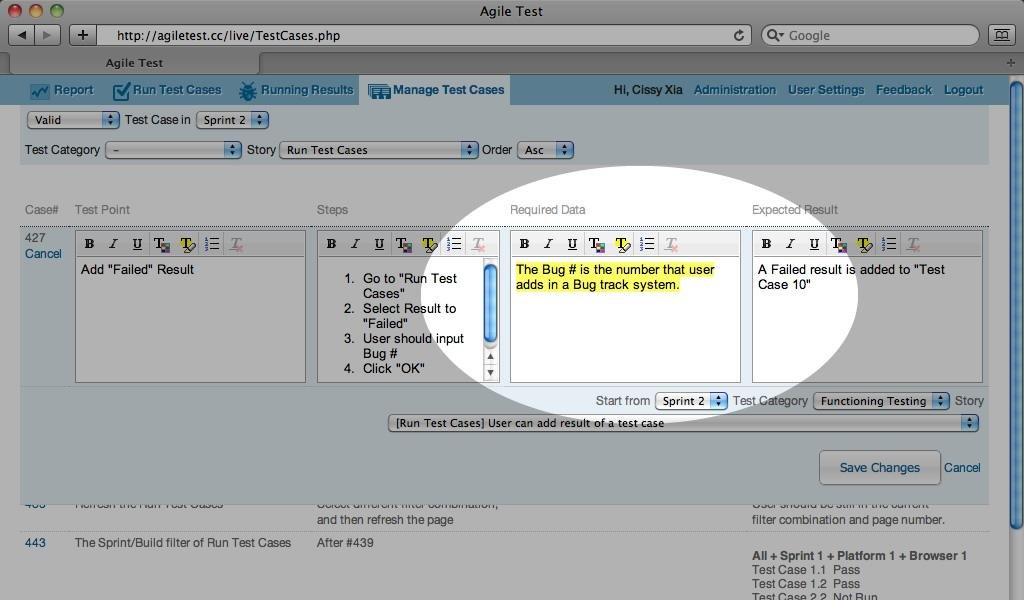Toggle bold in the Expected Result editor
Screen dimensions: 1024x600
(765, 243)
